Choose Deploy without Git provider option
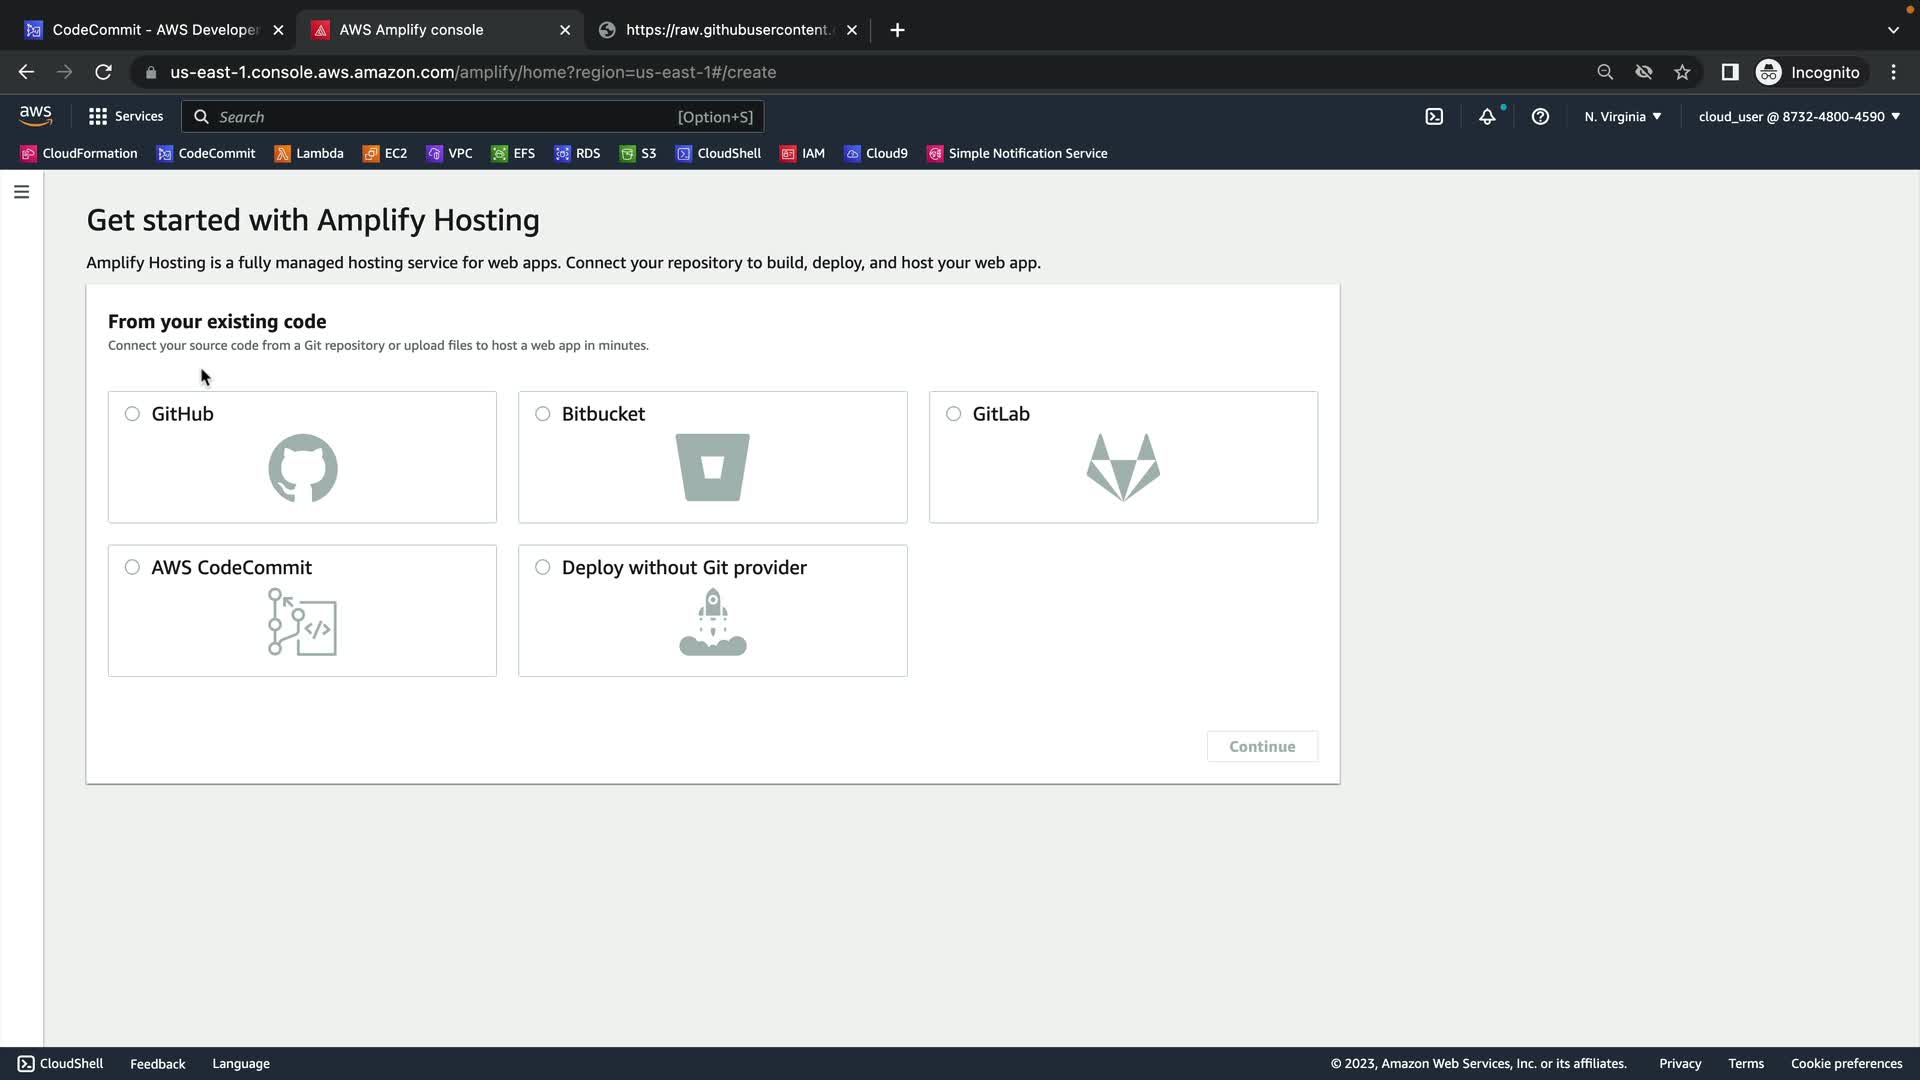Viewport: 1920px width, 1080px height. pos(543,567)
